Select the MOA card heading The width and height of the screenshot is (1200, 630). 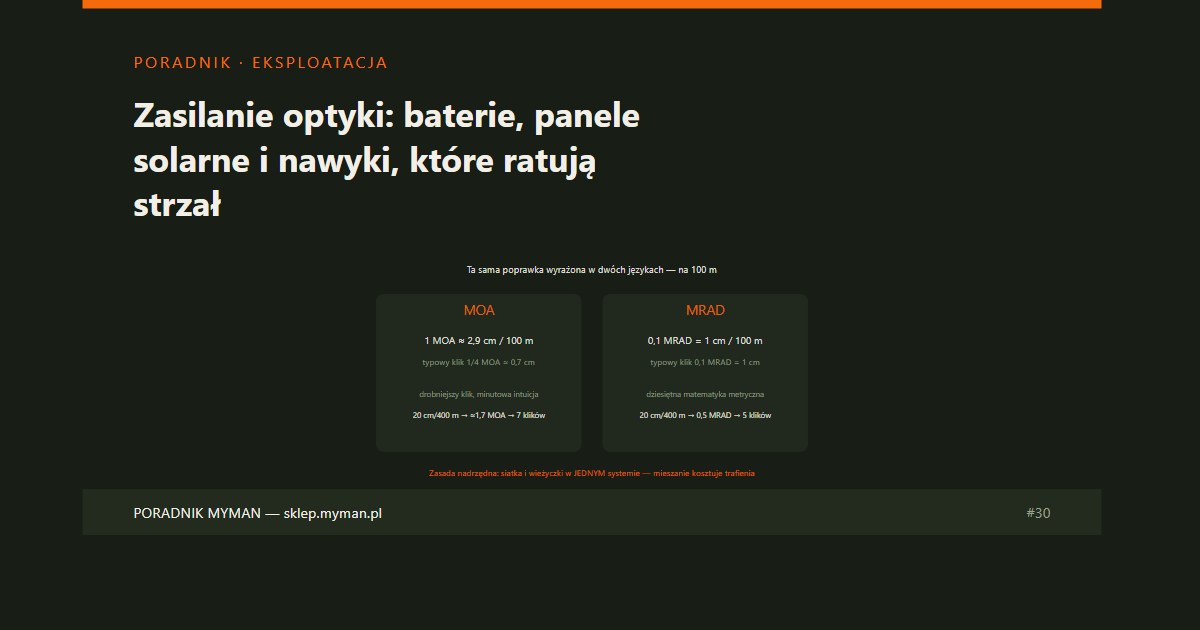[x=479, y=310]
